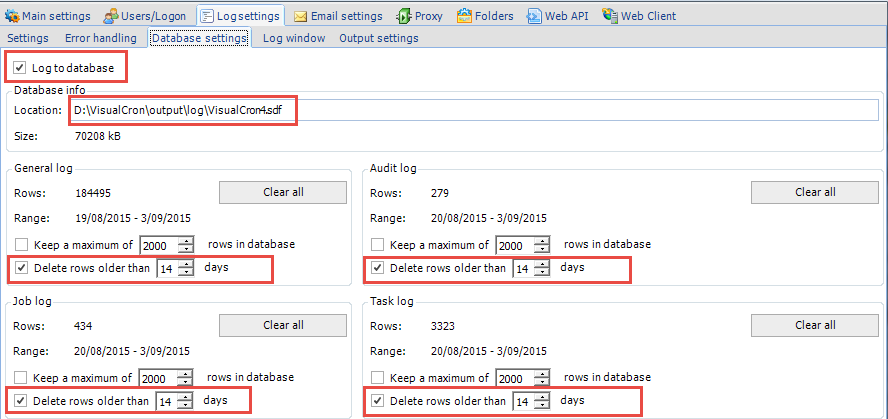Click the Users/Logon people icon
Image resolution: width=888 pixels, height=419 pixels.
point(111,16)
